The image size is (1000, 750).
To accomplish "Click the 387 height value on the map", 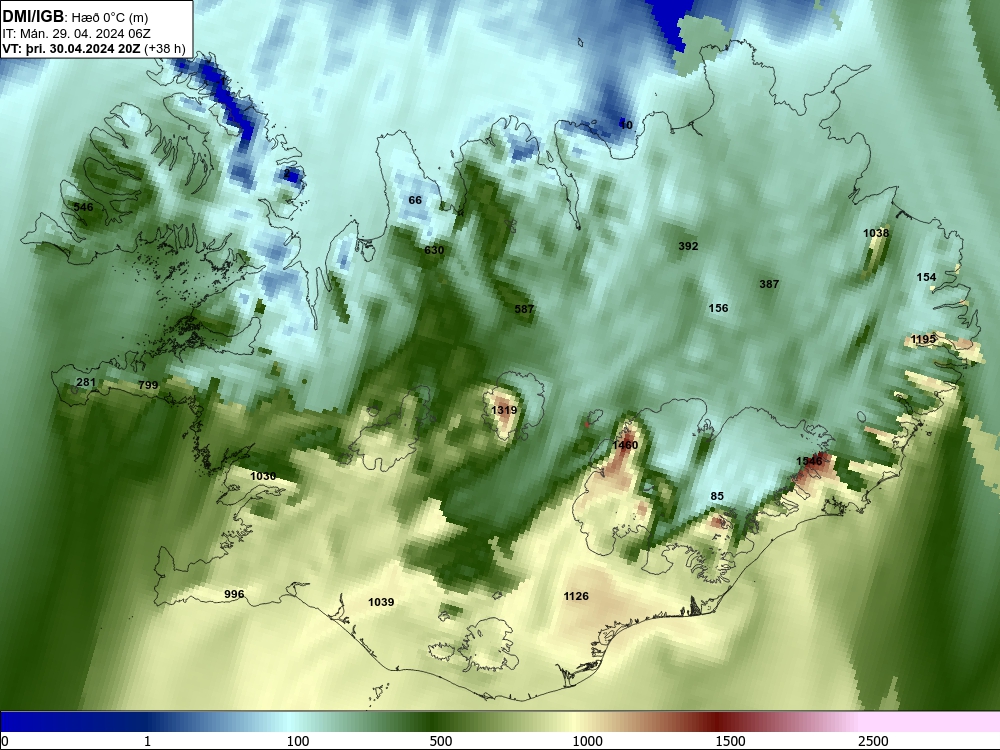I will (769, 284).
